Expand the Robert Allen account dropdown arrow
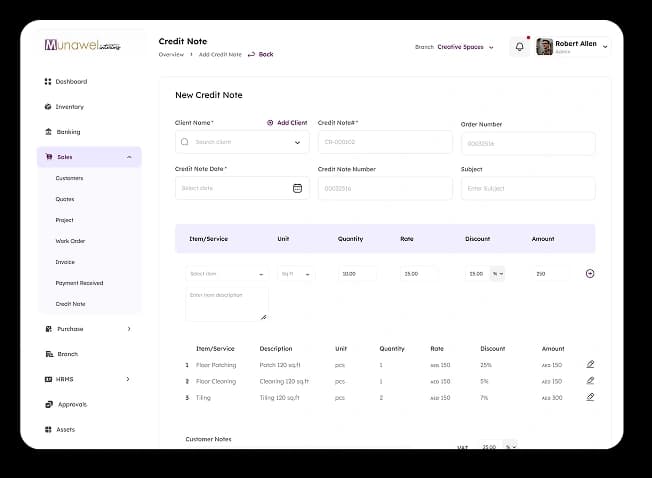Viewport: 652px width, 478px height. click(605, 47)
